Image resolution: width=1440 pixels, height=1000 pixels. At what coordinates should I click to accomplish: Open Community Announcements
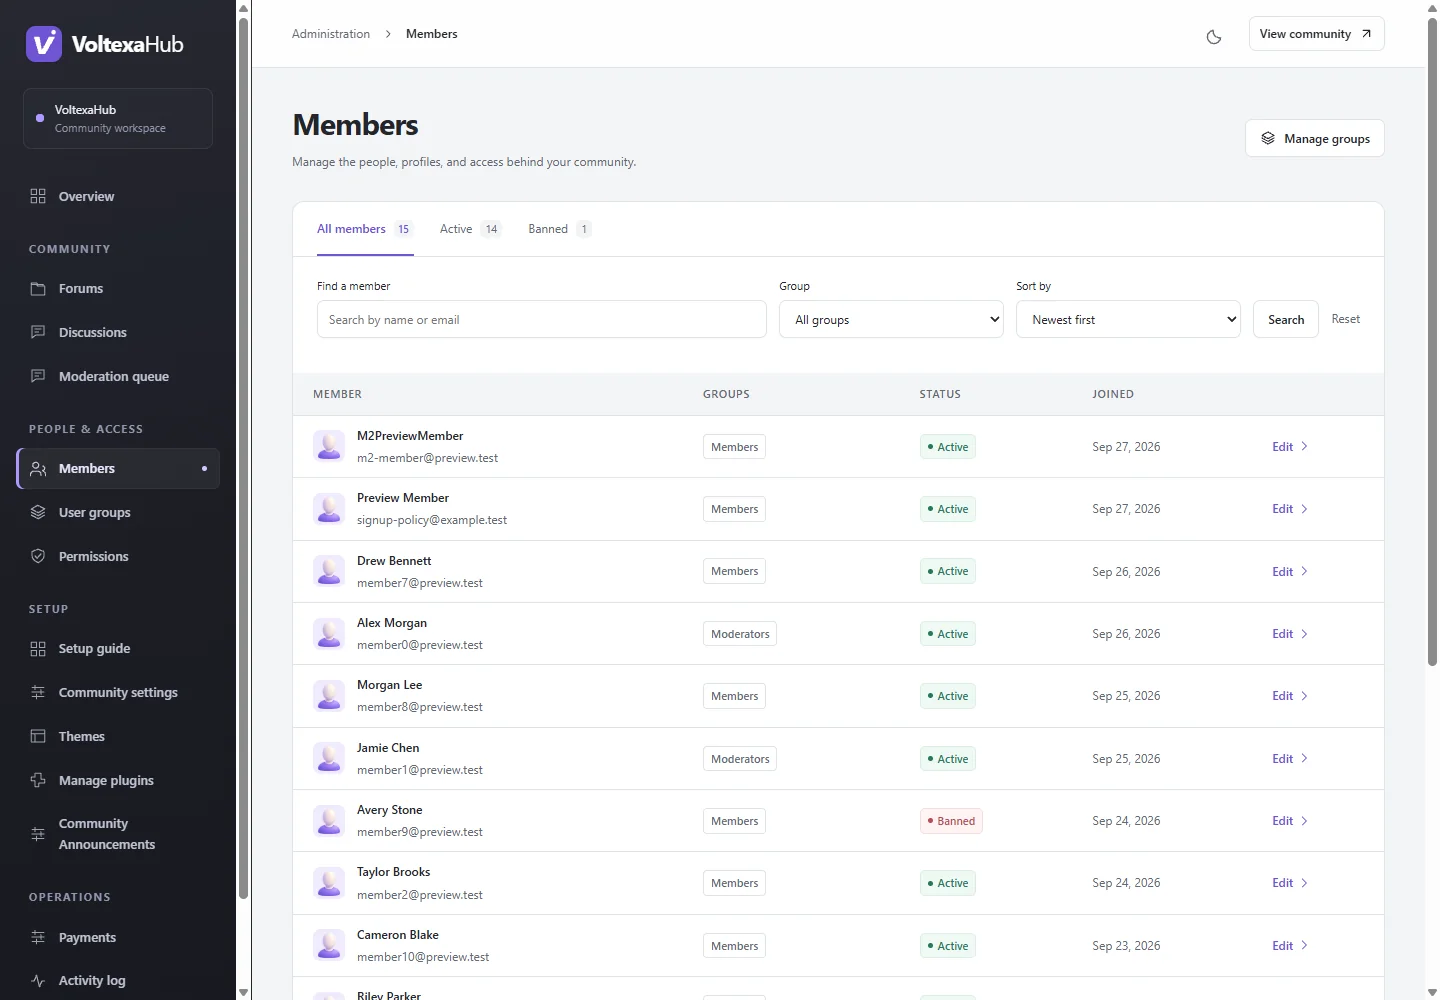pyautogui.click(x=118, y=834)
